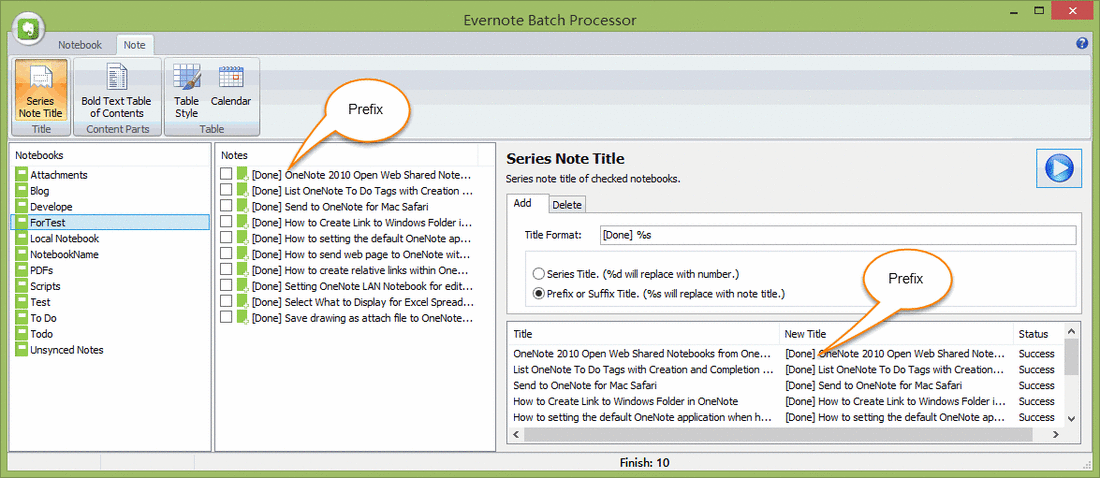Select the ForTest notebook
This screenshot has height=478, width=1100.
[x=111, y=223]
